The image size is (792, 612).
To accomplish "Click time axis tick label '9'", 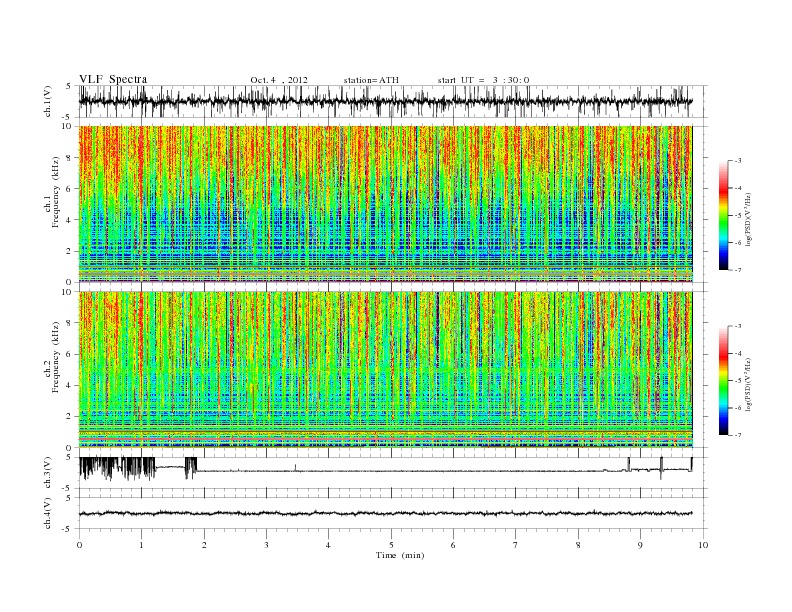I will point(640,545).
